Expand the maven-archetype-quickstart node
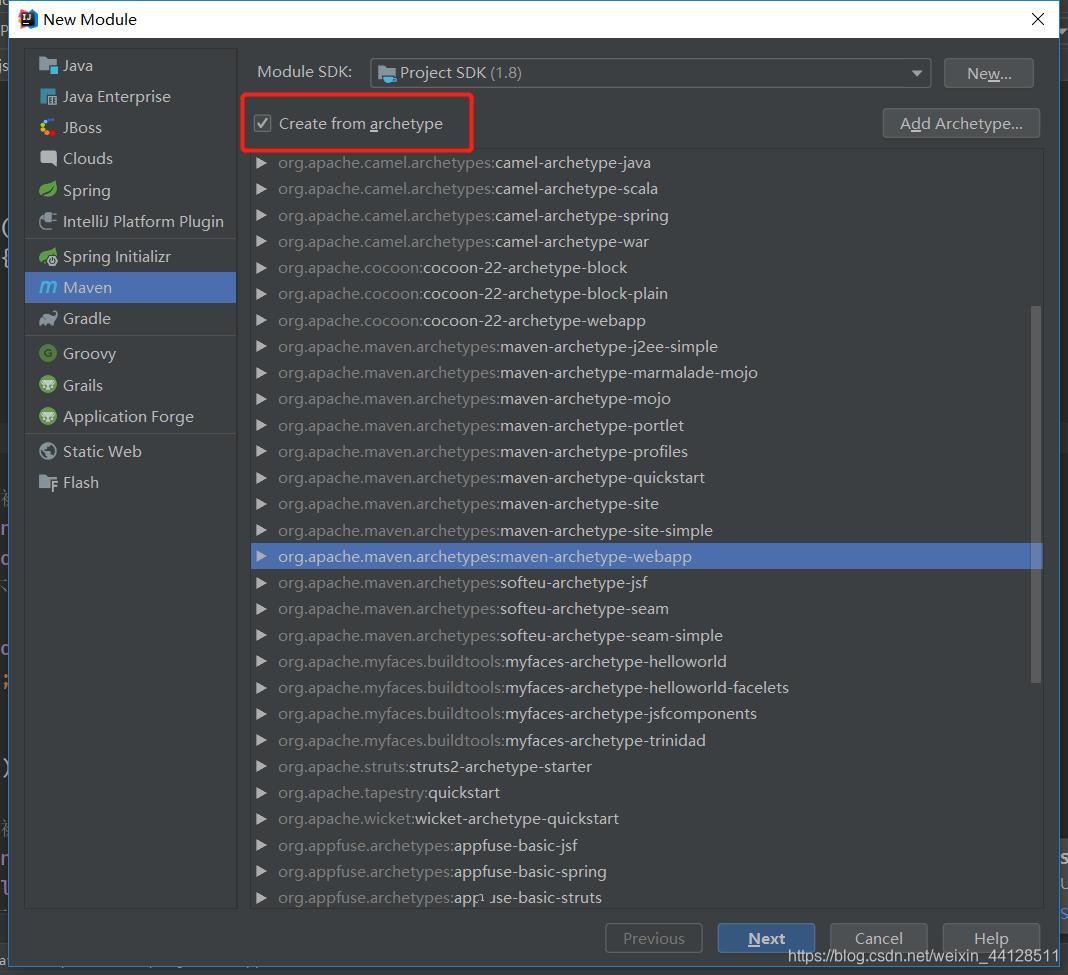This screenshot has height=975, width=1068. coord(261,478)
